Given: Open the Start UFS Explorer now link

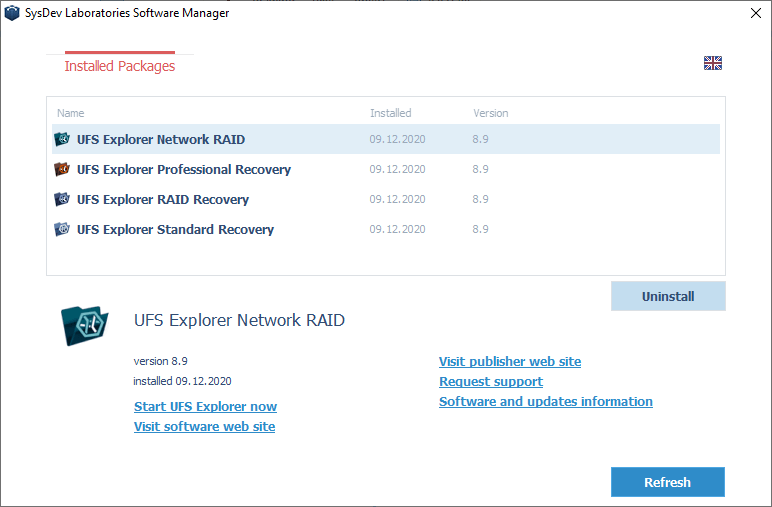Looking at the screenshot, I should coord(205,407).
